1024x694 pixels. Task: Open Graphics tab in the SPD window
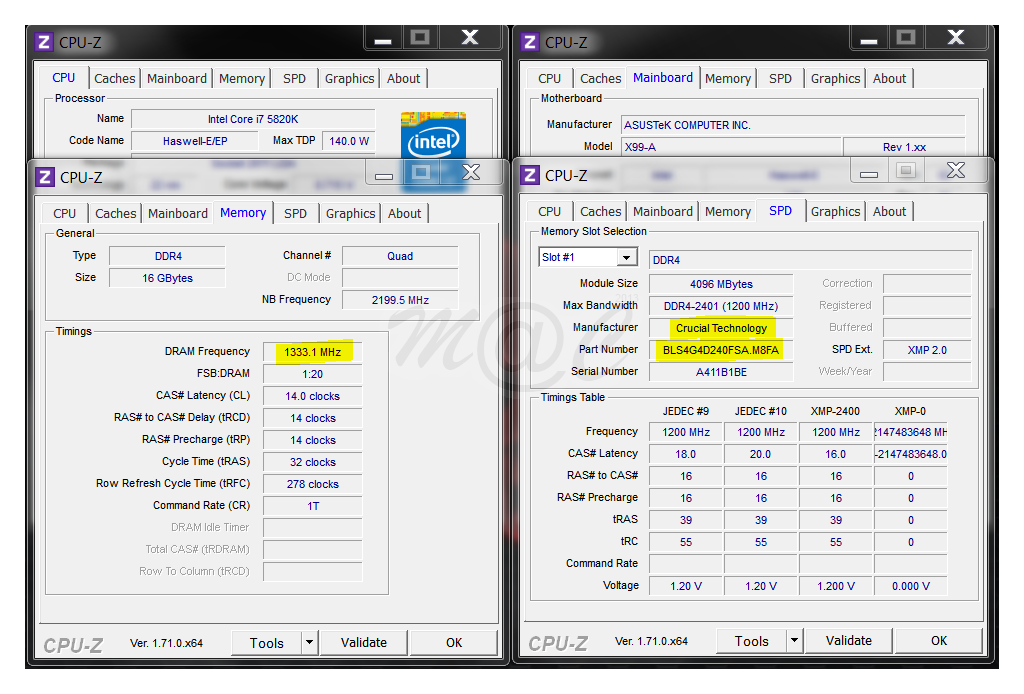(x=835, y=212)
